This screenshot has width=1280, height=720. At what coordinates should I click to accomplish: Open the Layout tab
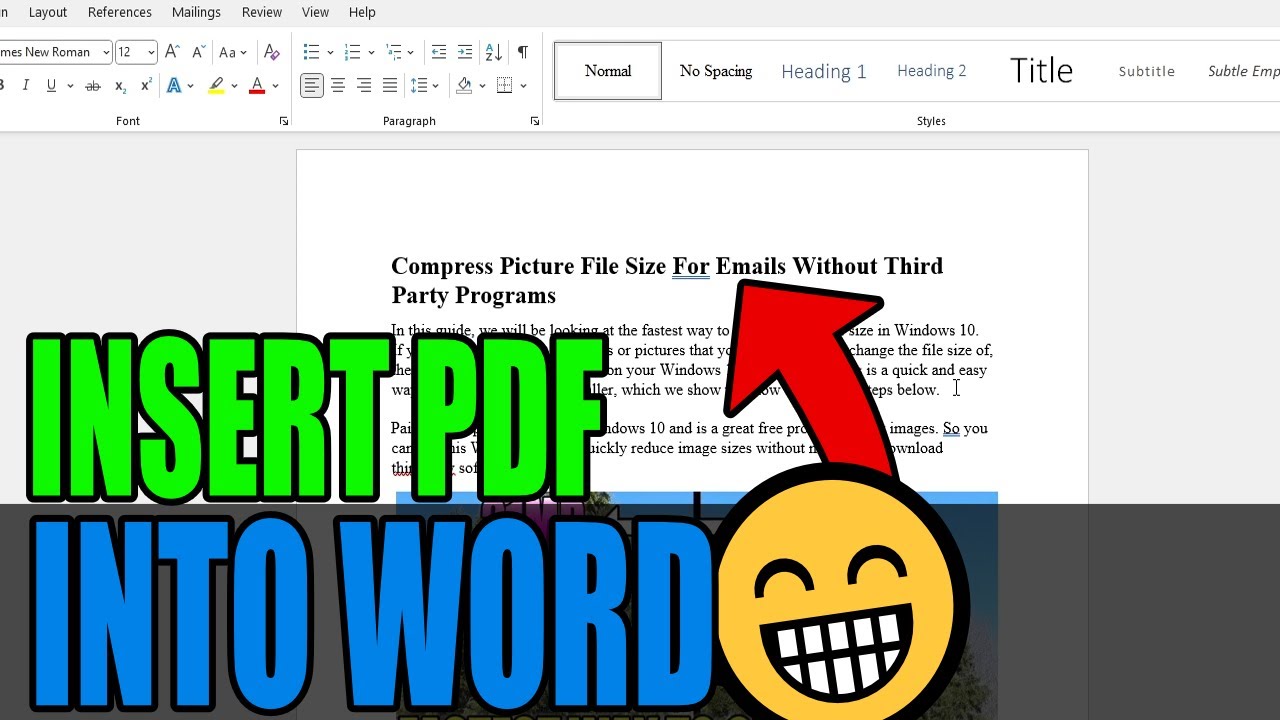click(48, 12)
